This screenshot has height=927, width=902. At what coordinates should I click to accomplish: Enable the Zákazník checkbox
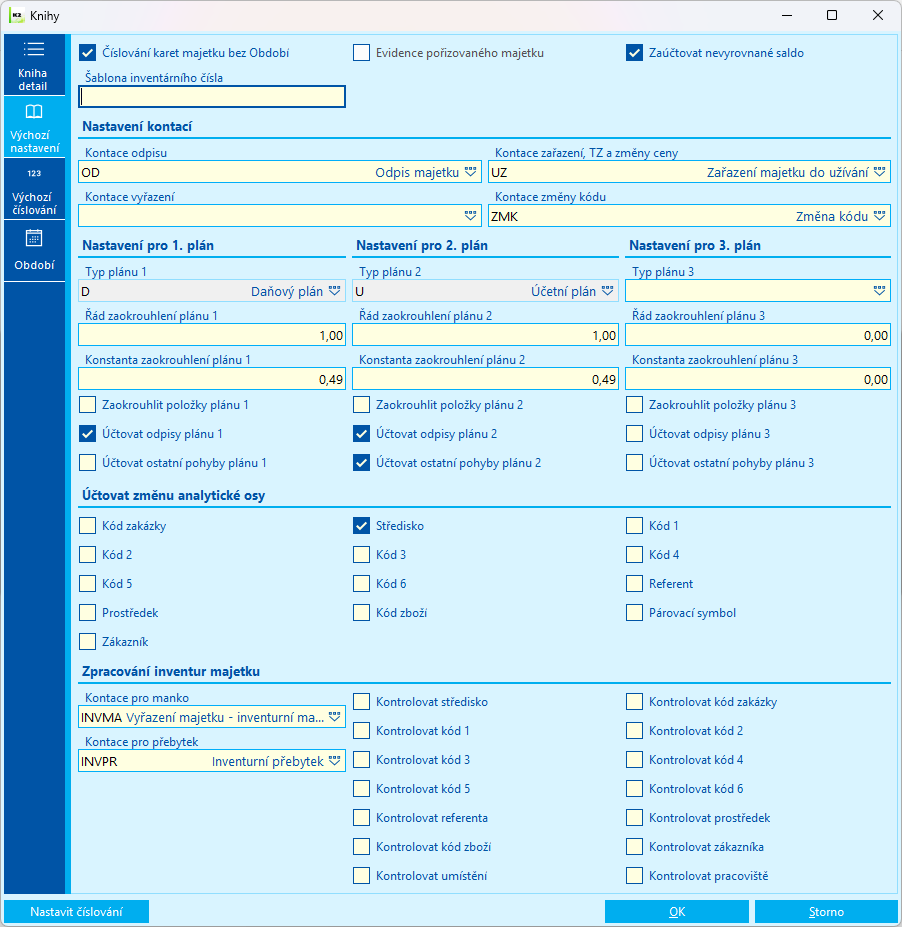tap(87, 641)
